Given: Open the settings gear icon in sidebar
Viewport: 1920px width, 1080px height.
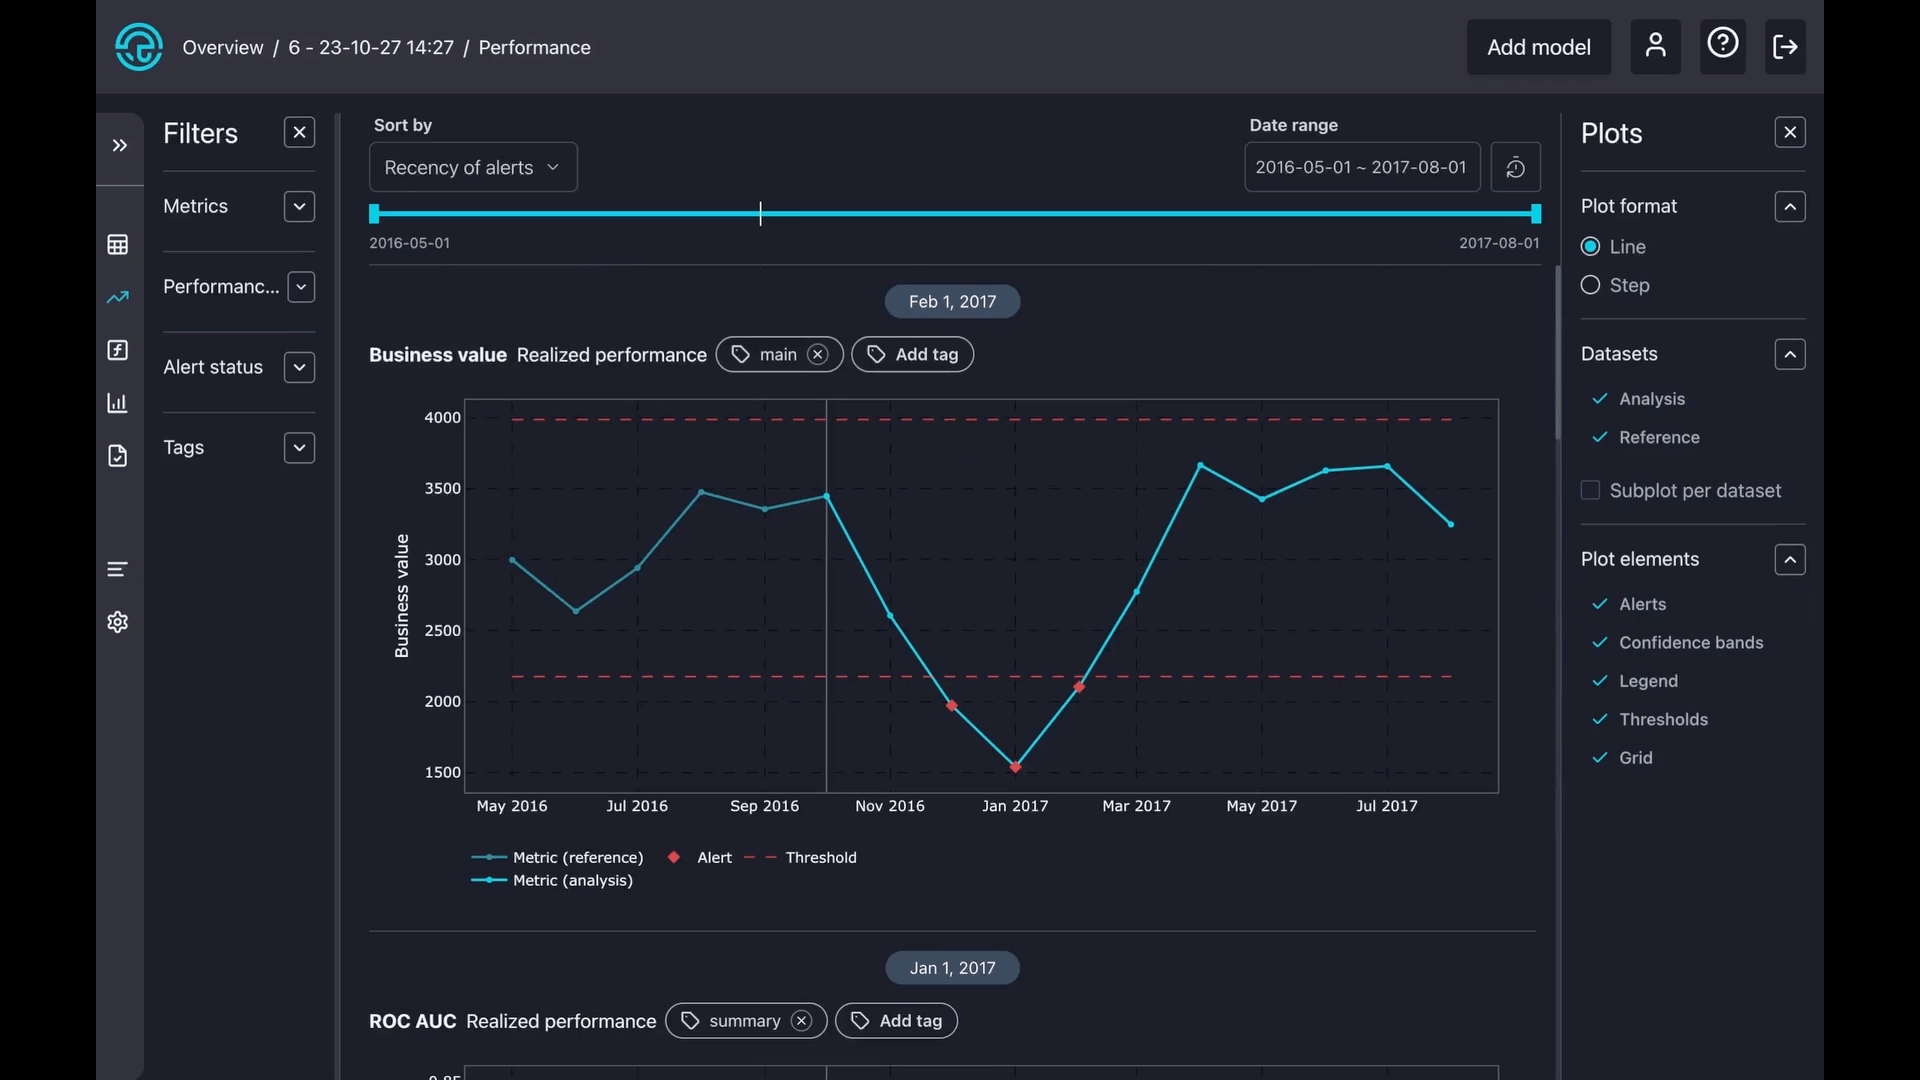Looking at the screenshot, I should [x=118, y=622].
